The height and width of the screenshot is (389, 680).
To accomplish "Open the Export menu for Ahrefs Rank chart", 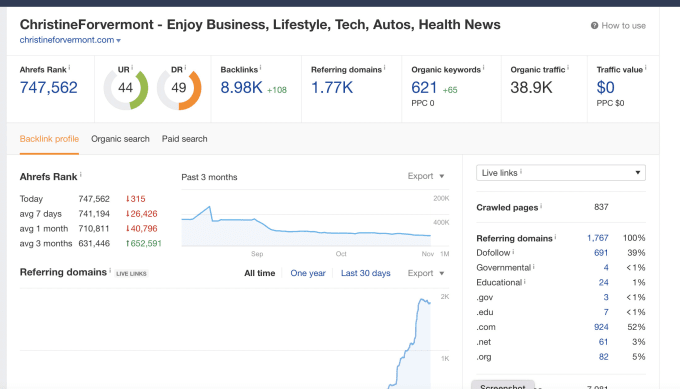I will pyautogui.click(x=426, y=176).
